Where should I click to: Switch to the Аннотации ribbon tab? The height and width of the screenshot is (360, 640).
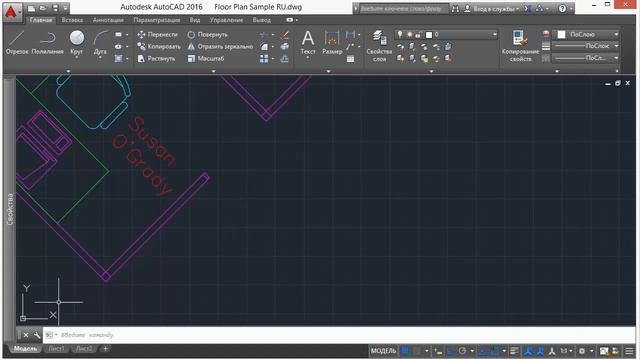(x=108, y=20)
